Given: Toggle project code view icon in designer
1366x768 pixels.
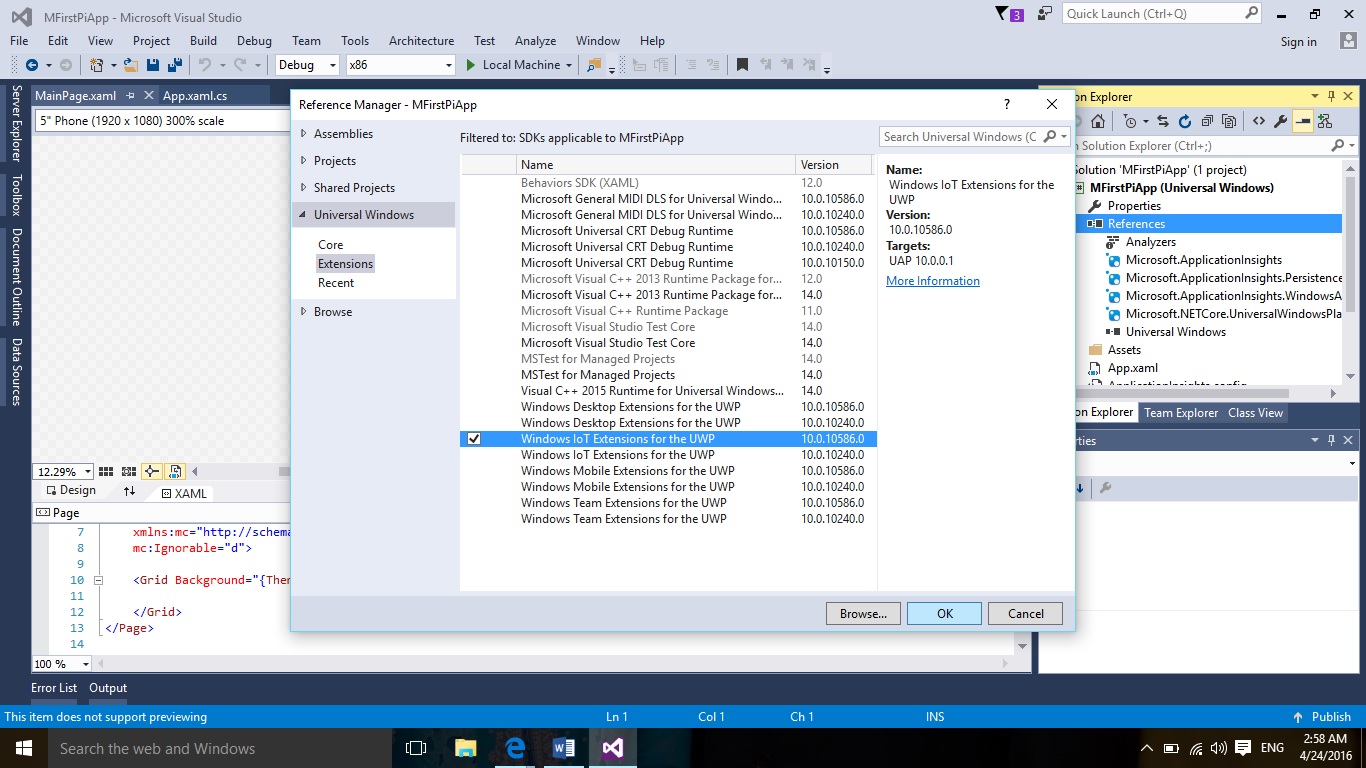Looking at the screenshot, I should pyautogui.click(x=175, y=471).
